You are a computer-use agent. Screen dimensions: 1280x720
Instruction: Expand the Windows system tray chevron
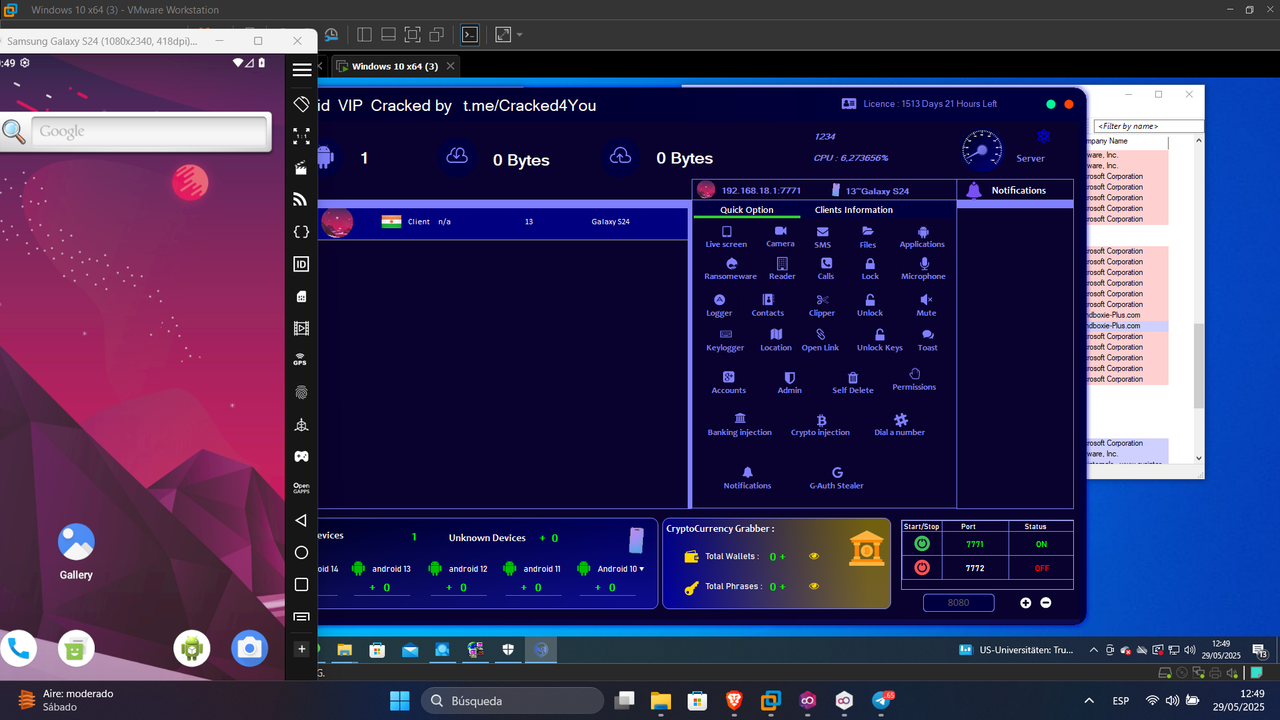[1089, 701]
